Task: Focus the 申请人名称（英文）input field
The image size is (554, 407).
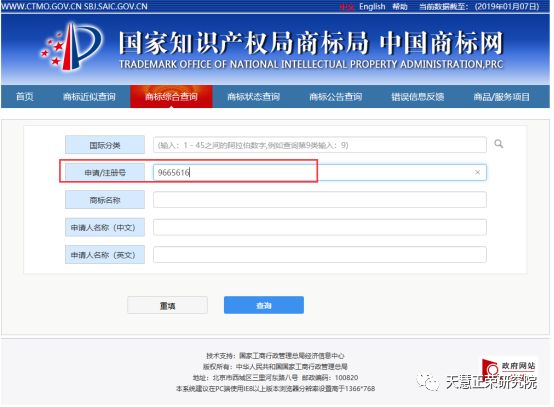Action: click(x=320, y=255)
